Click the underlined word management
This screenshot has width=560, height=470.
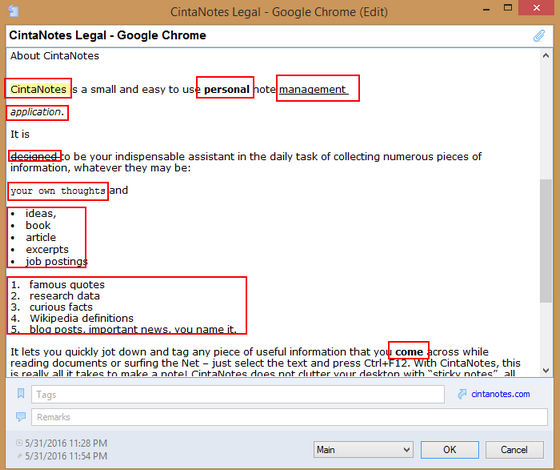(x=312, y=89)
